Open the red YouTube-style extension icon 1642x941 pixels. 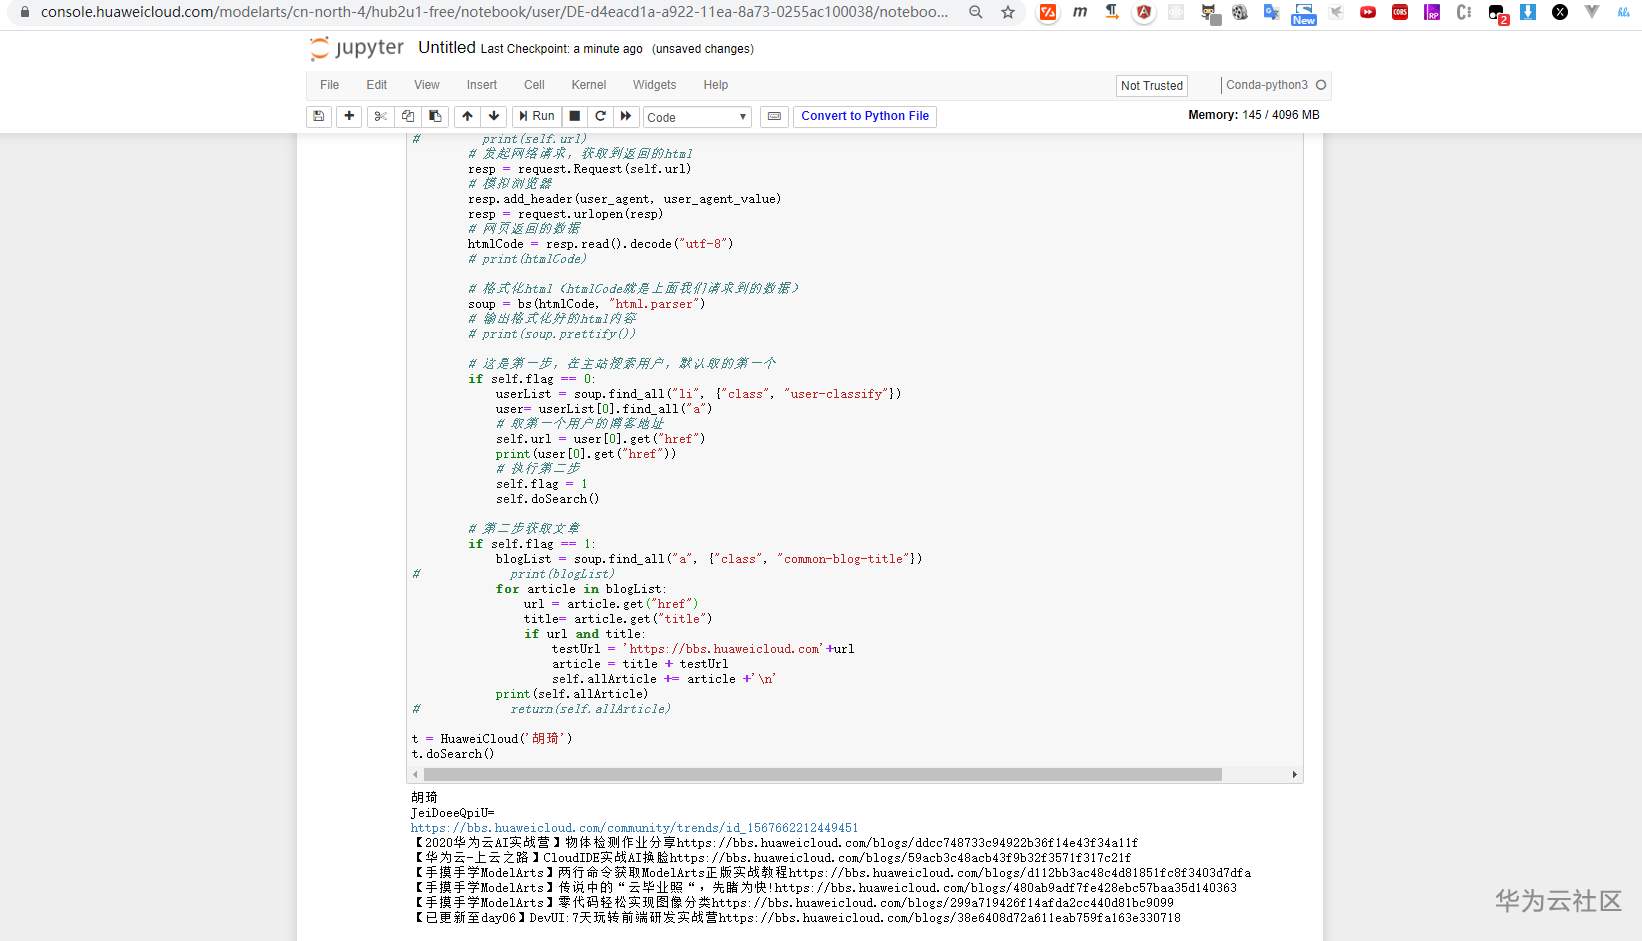(1368, 12)
